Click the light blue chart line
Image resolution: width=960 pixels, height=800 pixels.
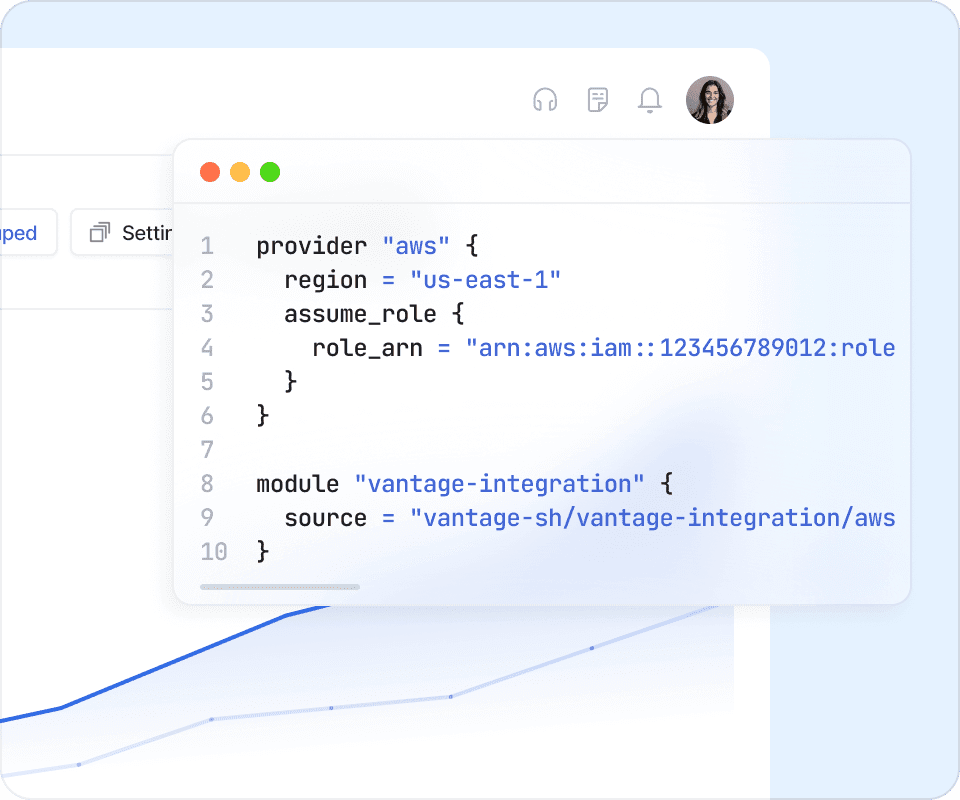pos(330,708)
